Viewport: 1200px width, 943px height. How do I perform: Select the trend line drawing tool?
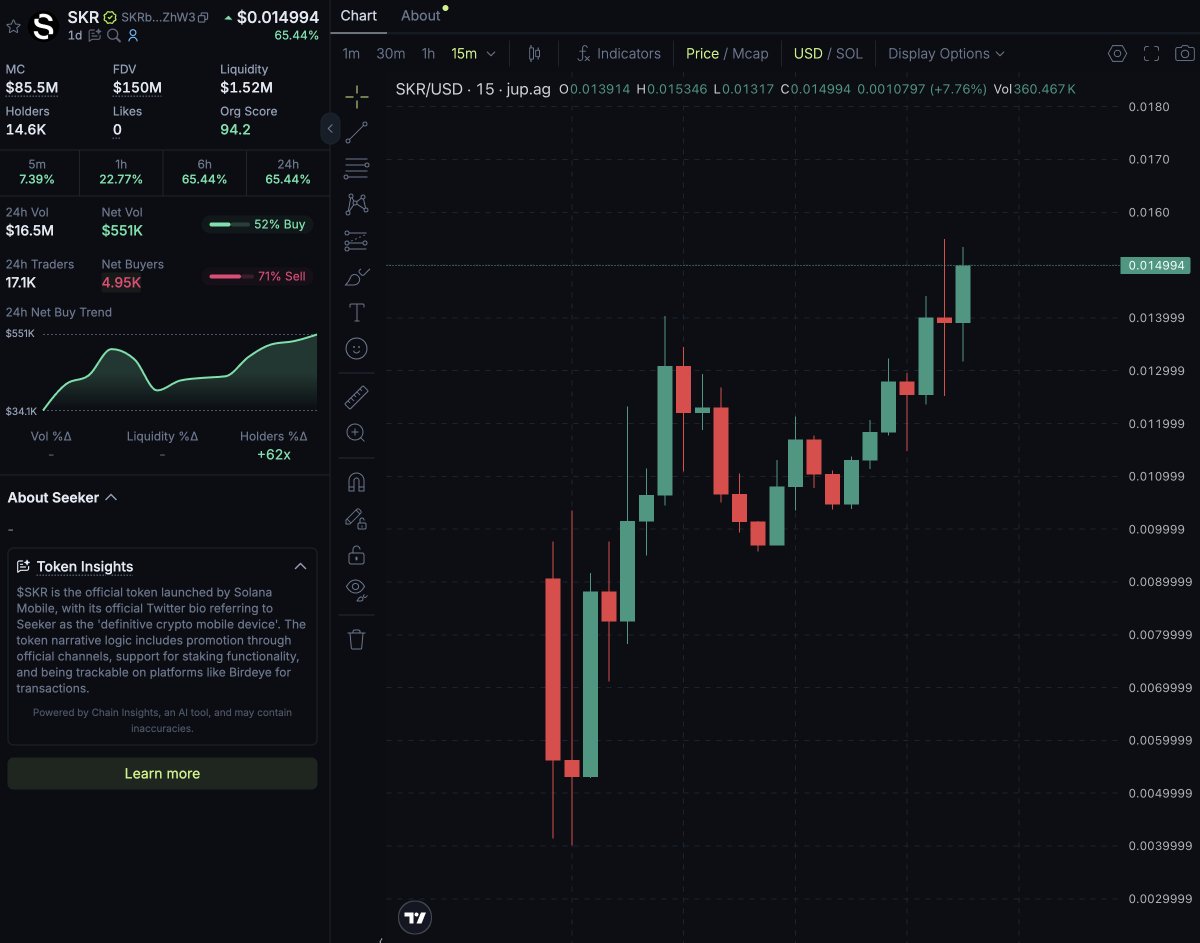click(x=357, y=132)
